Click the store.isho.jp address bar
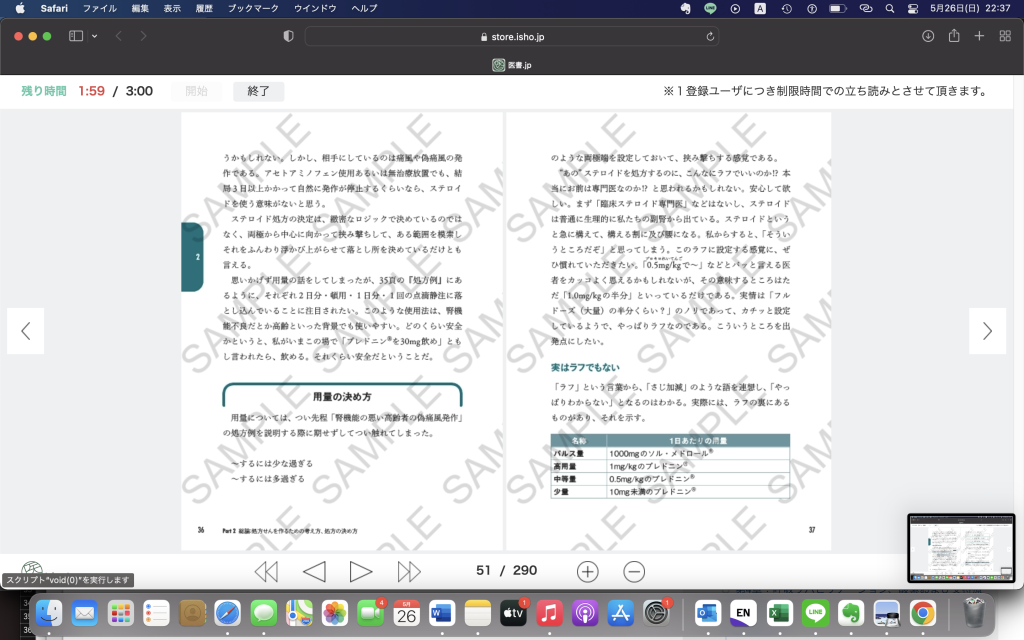 tap(510, 36)
